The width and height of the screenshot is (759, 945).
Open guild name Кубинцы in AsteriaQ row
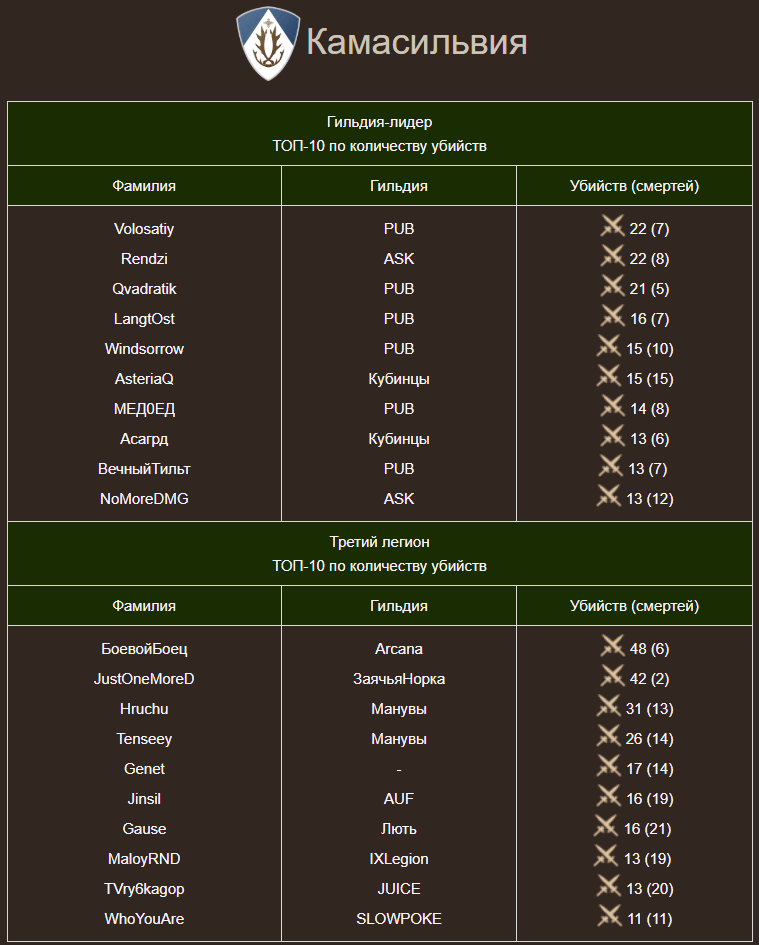pos(399,379)
